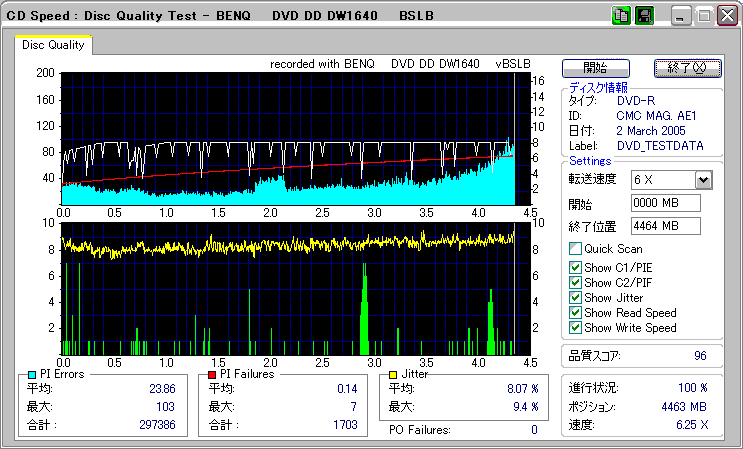Uncheck Show Write Speed
The image size is (743, 449).
[x=575, y=328]
